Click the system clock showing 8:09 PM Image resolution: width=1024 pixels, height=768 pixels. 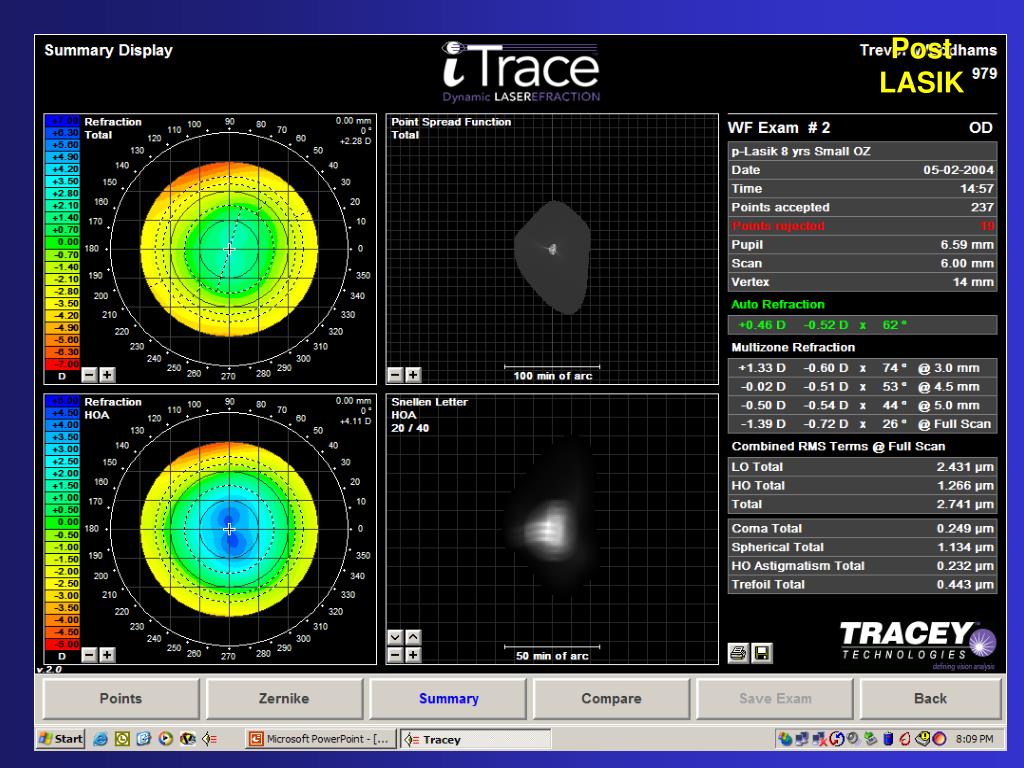[974, 739]
